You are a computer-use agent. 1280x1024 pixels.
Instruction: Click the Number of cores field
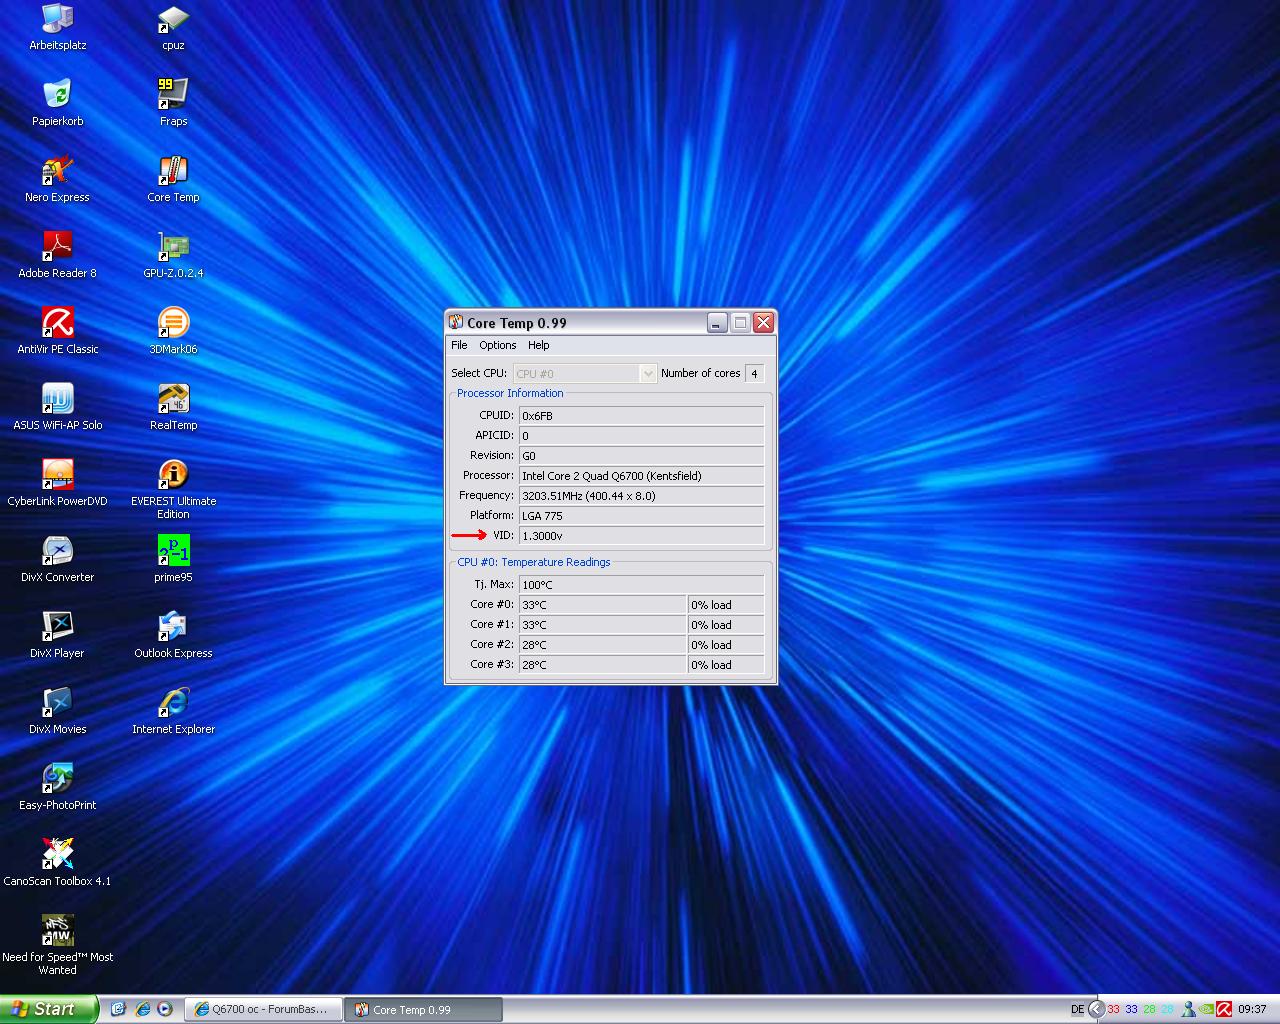tap(755, 373)
